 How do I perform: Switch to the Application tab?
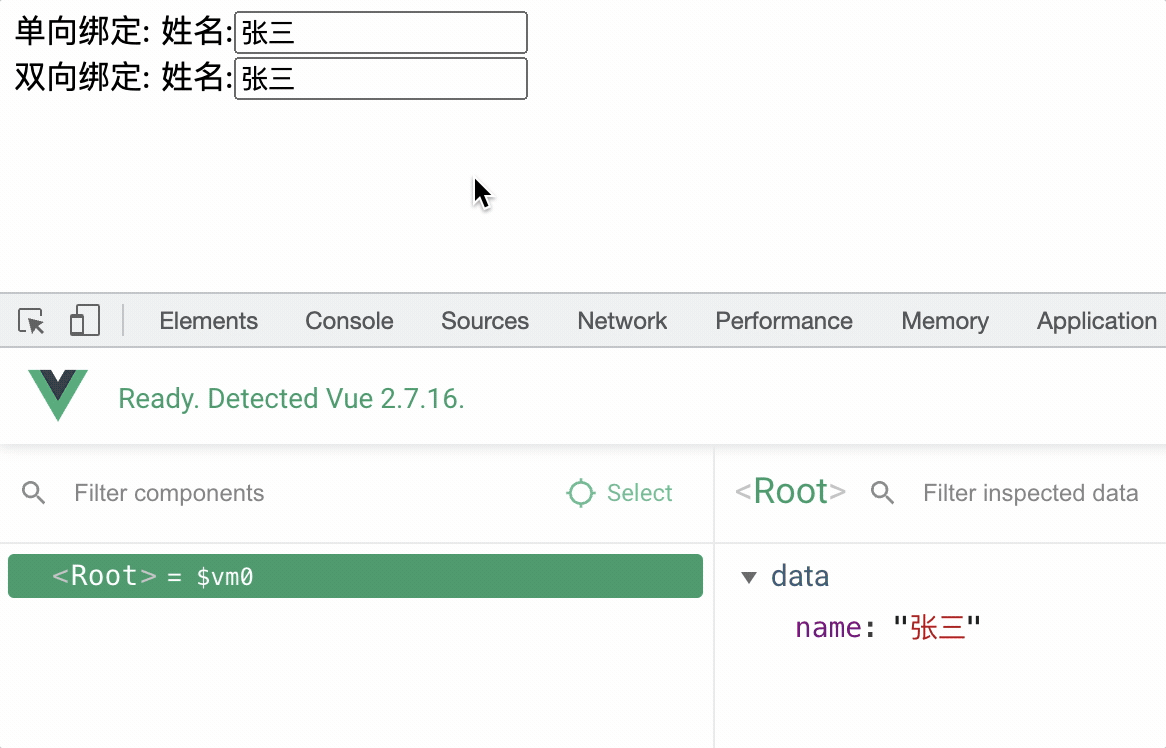(1096, 321)
